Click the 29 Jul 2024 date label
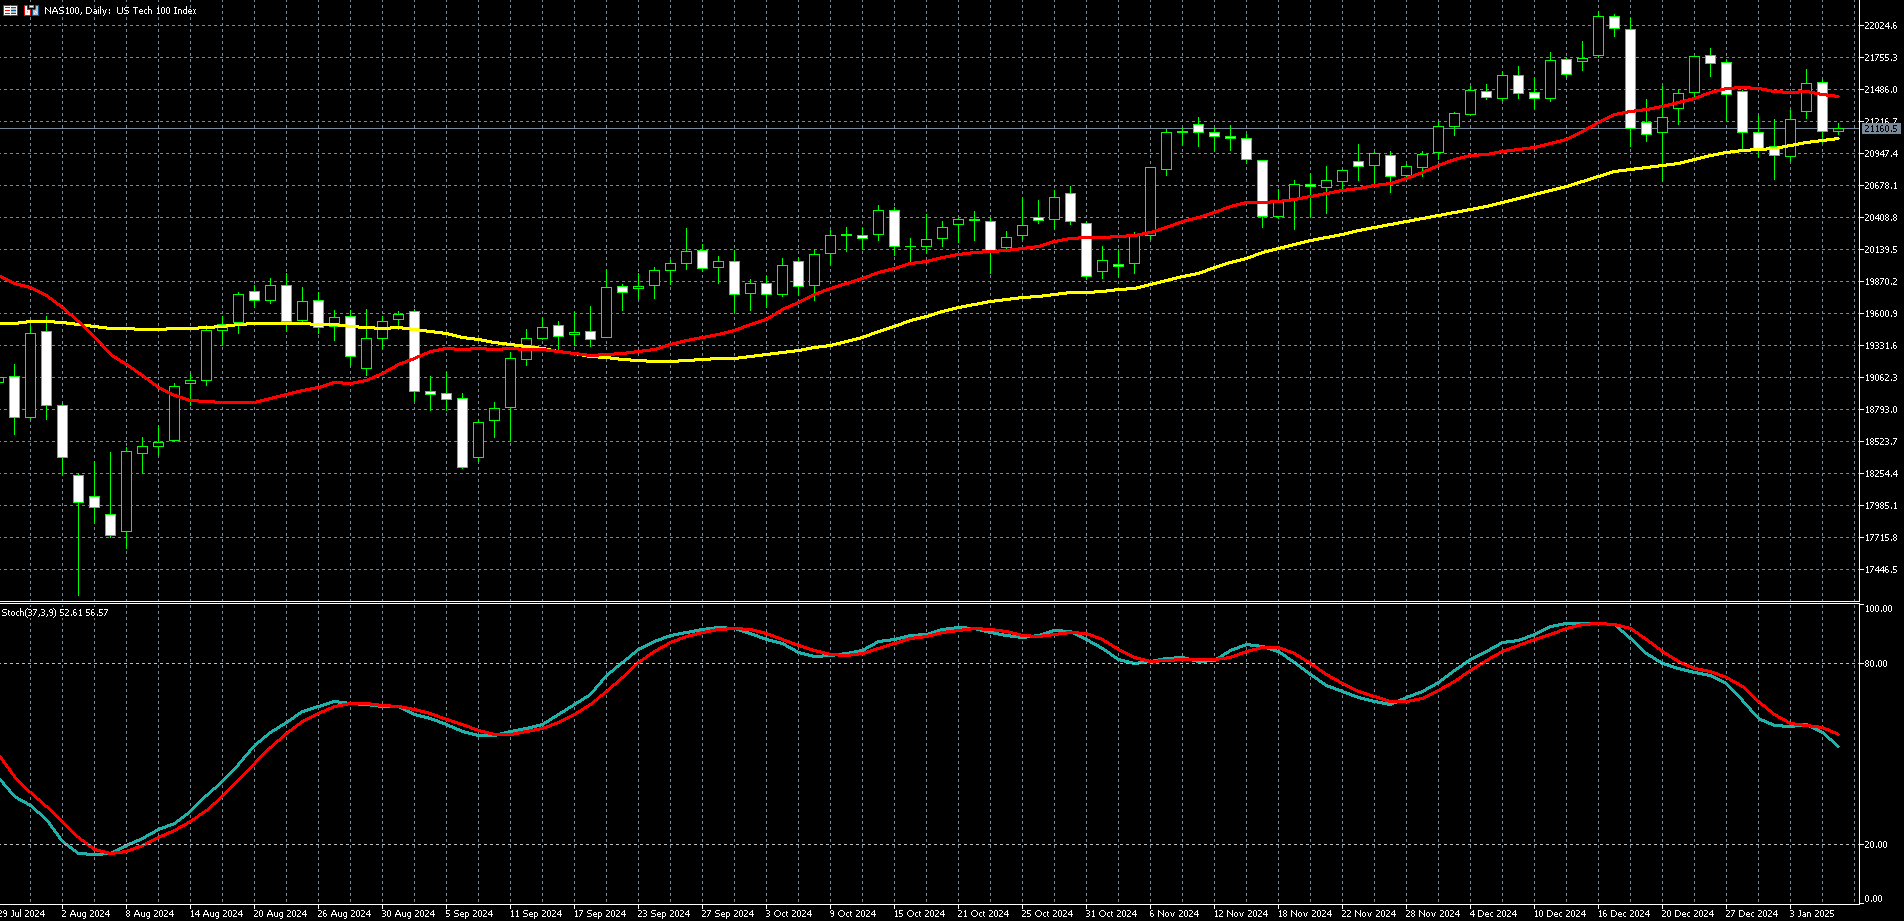Screen dimensions: 1904x921 click(23, 913)
